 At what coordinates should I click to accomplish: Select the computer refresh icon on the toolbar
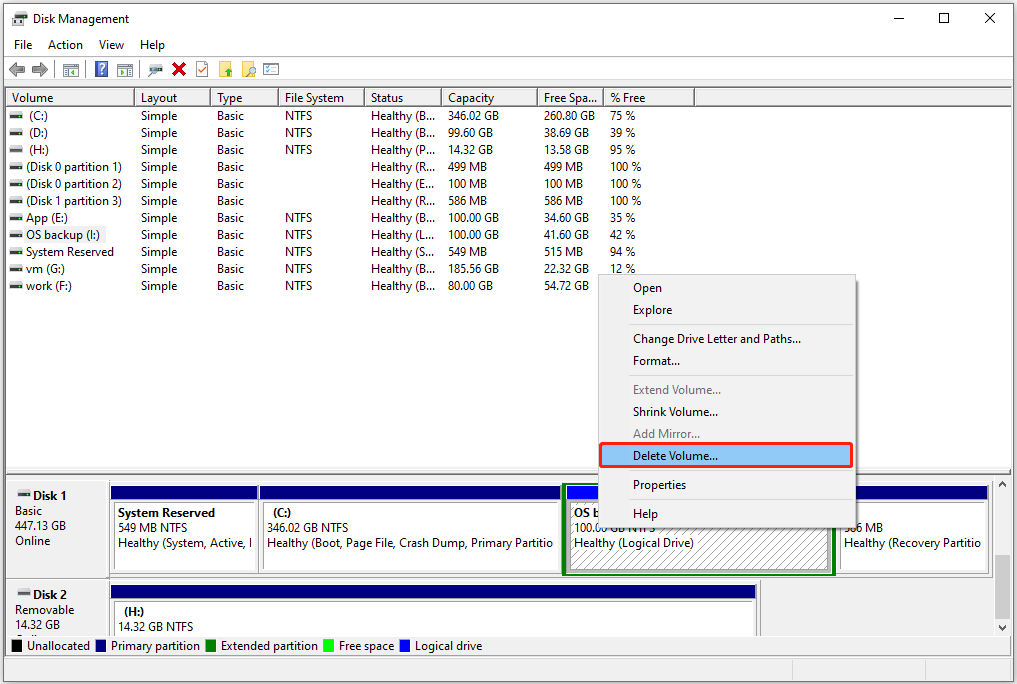(155, 69)
